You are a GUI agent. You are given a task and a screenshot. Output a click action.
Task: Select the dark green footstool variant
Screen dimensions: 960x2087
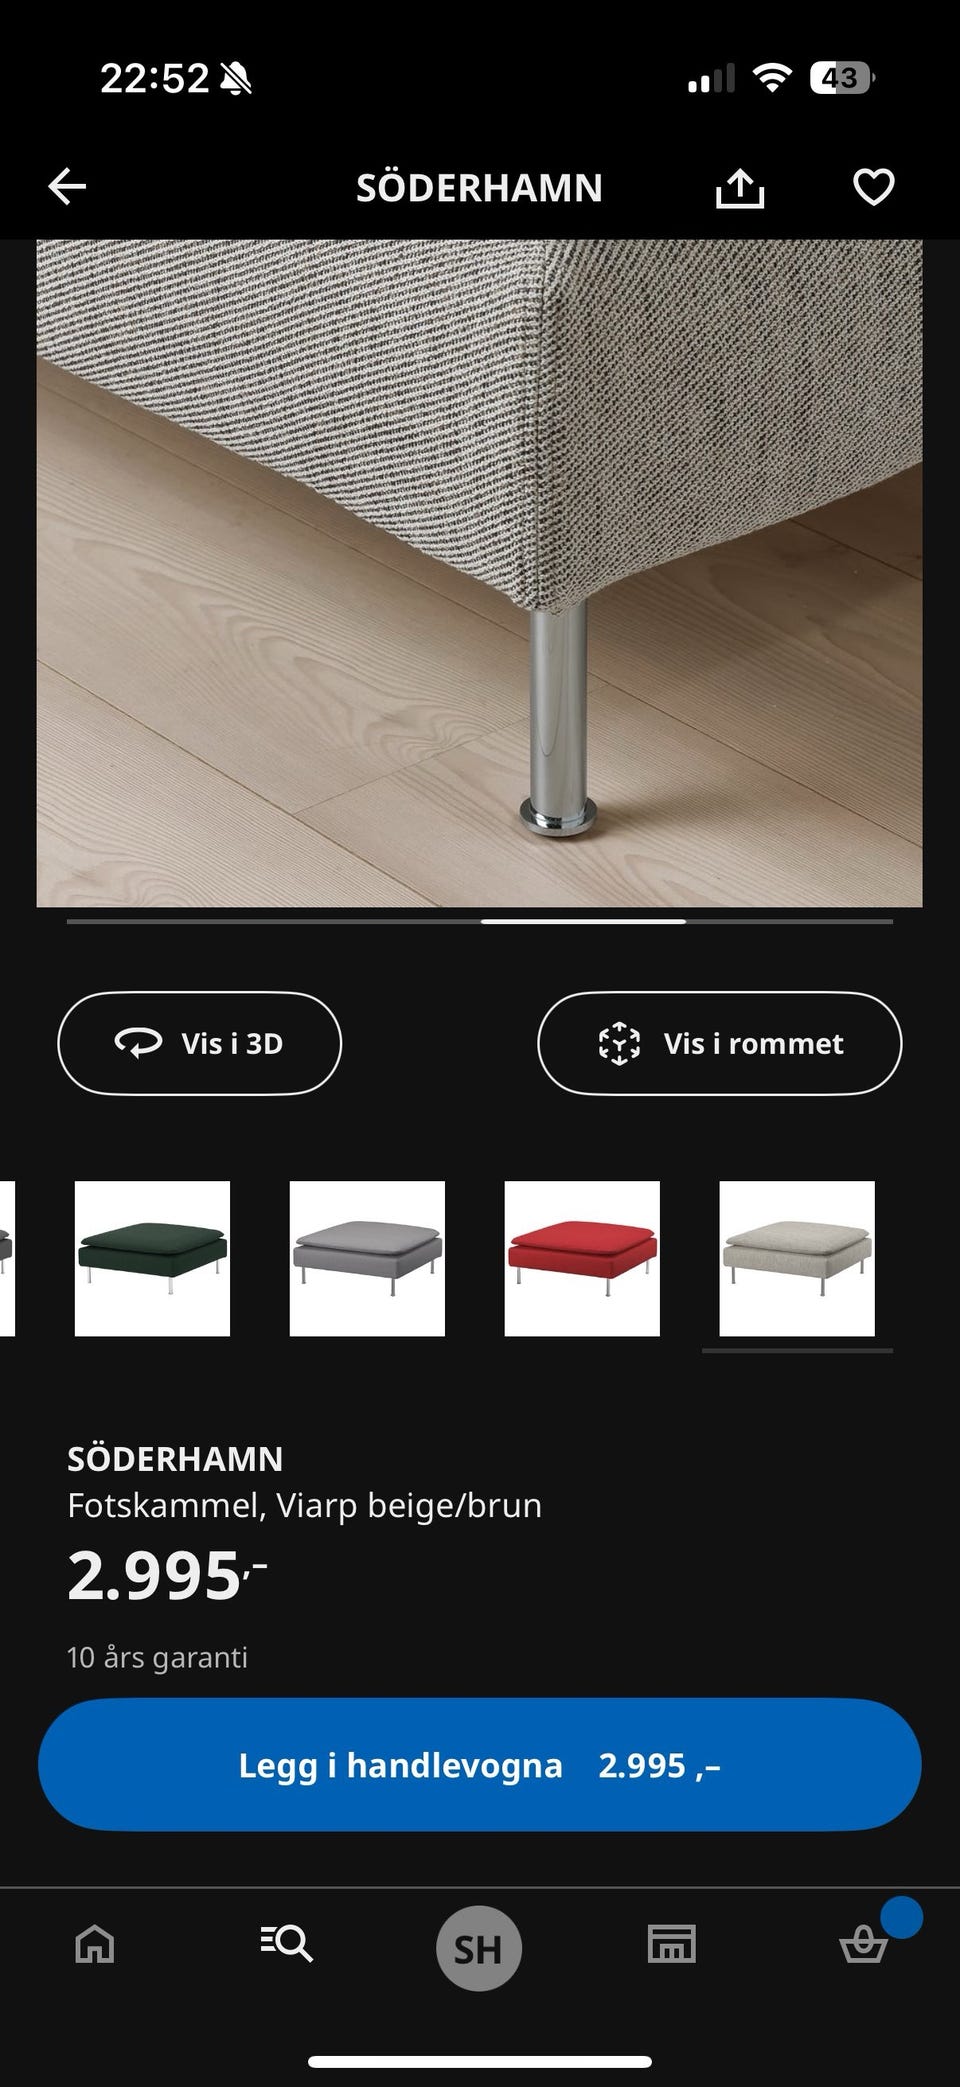point(152,1258)
